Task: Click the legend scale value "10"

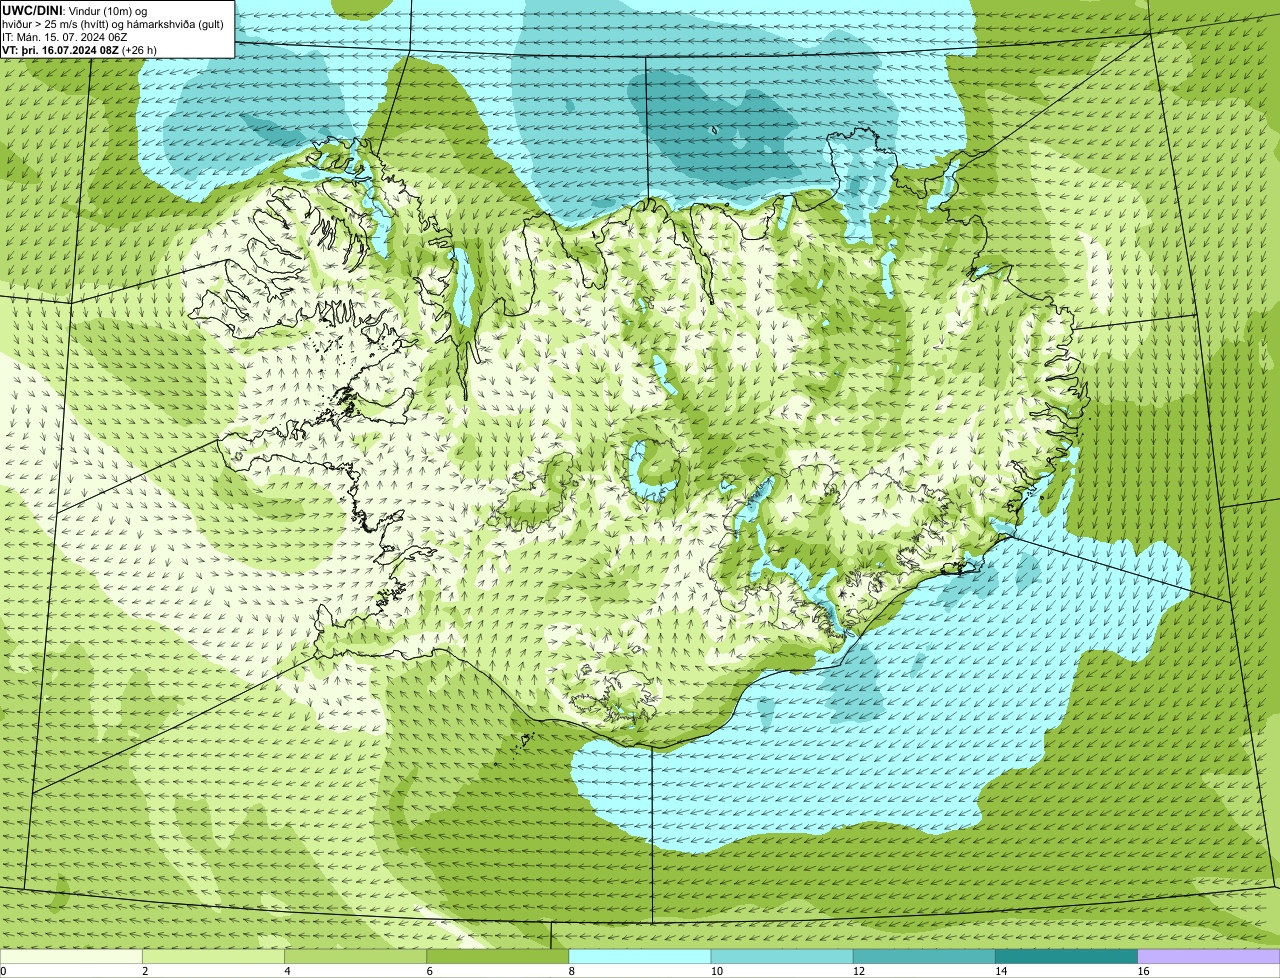Action: [717, 971]
